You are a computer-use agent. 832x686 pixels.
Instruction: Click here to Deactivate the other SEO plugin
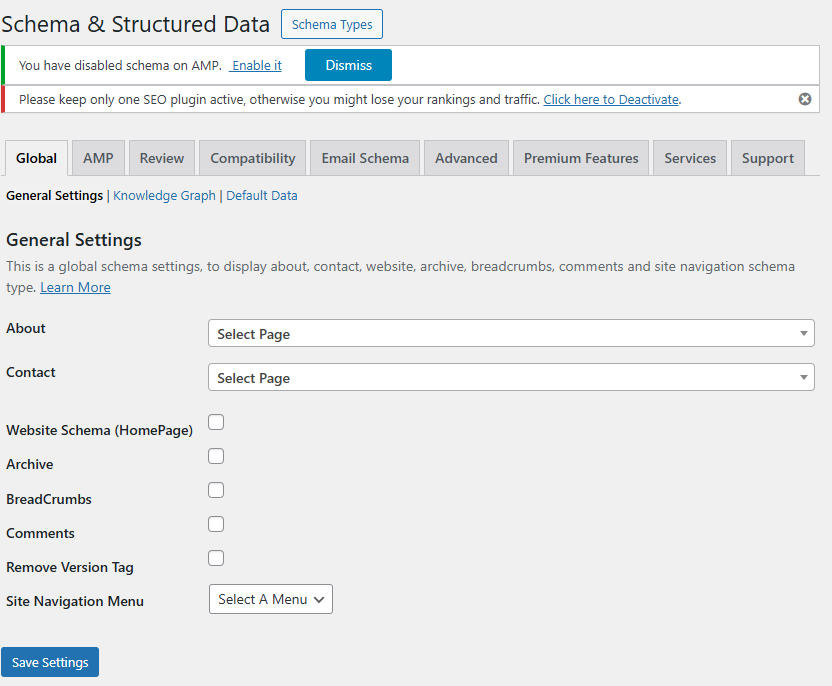(611, 99)
